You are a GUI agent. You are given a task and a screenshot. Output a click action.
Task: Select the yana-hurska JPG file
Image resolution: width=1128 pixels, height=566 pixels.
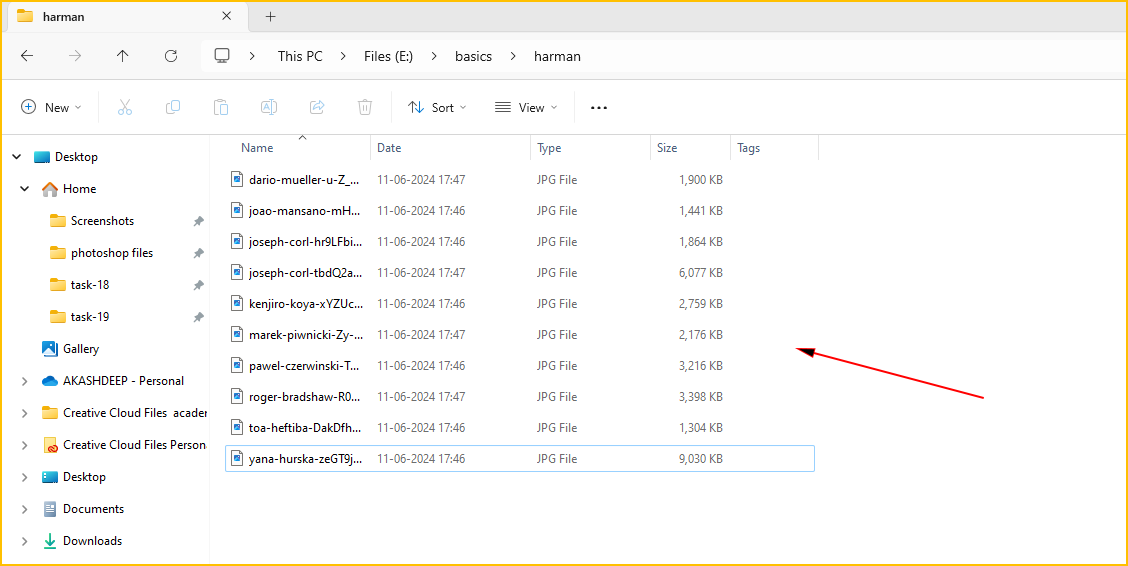point(305,459)
